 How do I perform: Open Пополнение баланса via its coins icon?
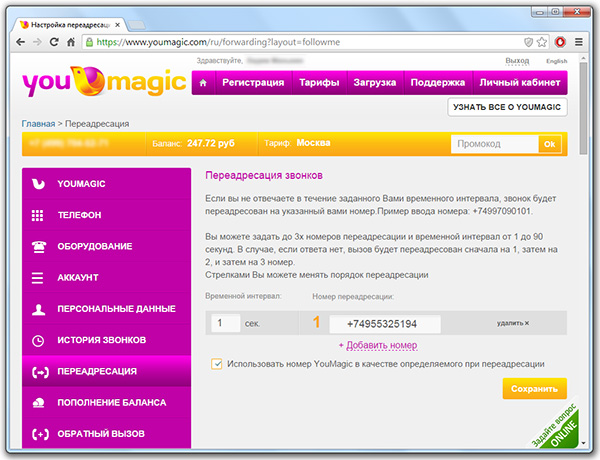(38, 402)
